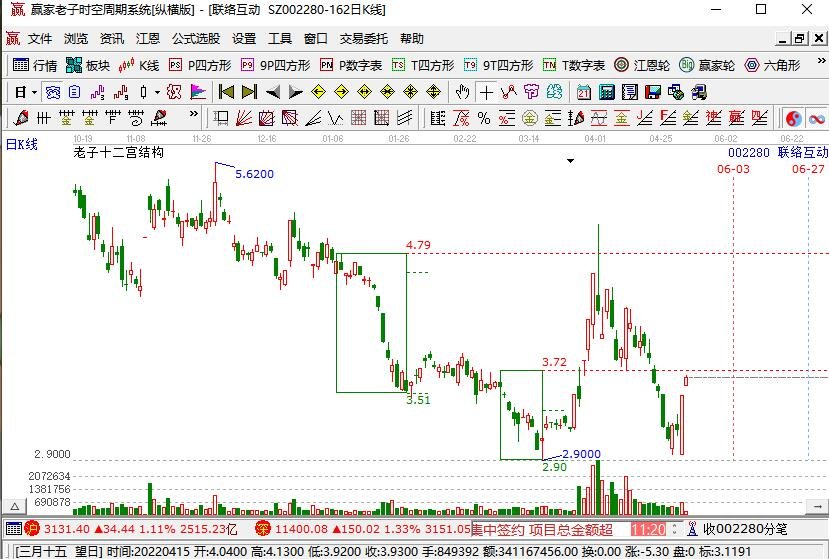Open the calculator icon
This screenshot has width=829, height=559.
(606, 93)
